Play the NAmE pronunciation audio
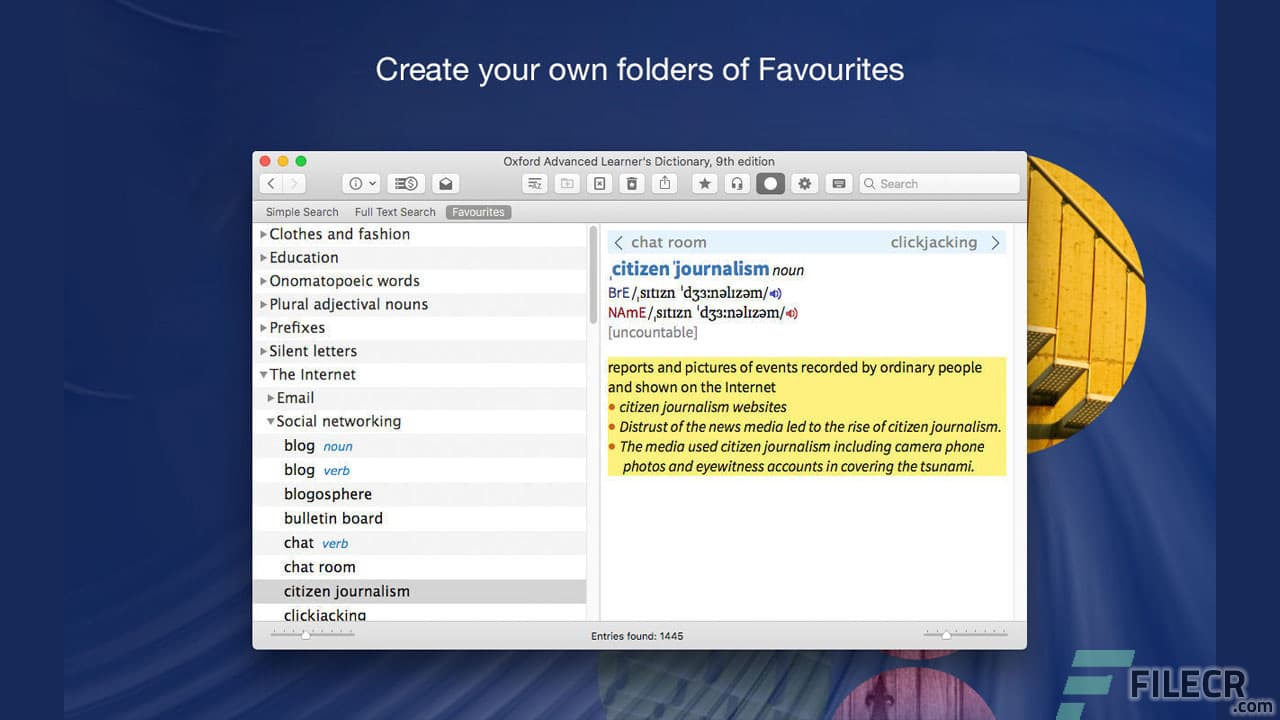This screenshot has height=720, width=1280. coord(791,313)
